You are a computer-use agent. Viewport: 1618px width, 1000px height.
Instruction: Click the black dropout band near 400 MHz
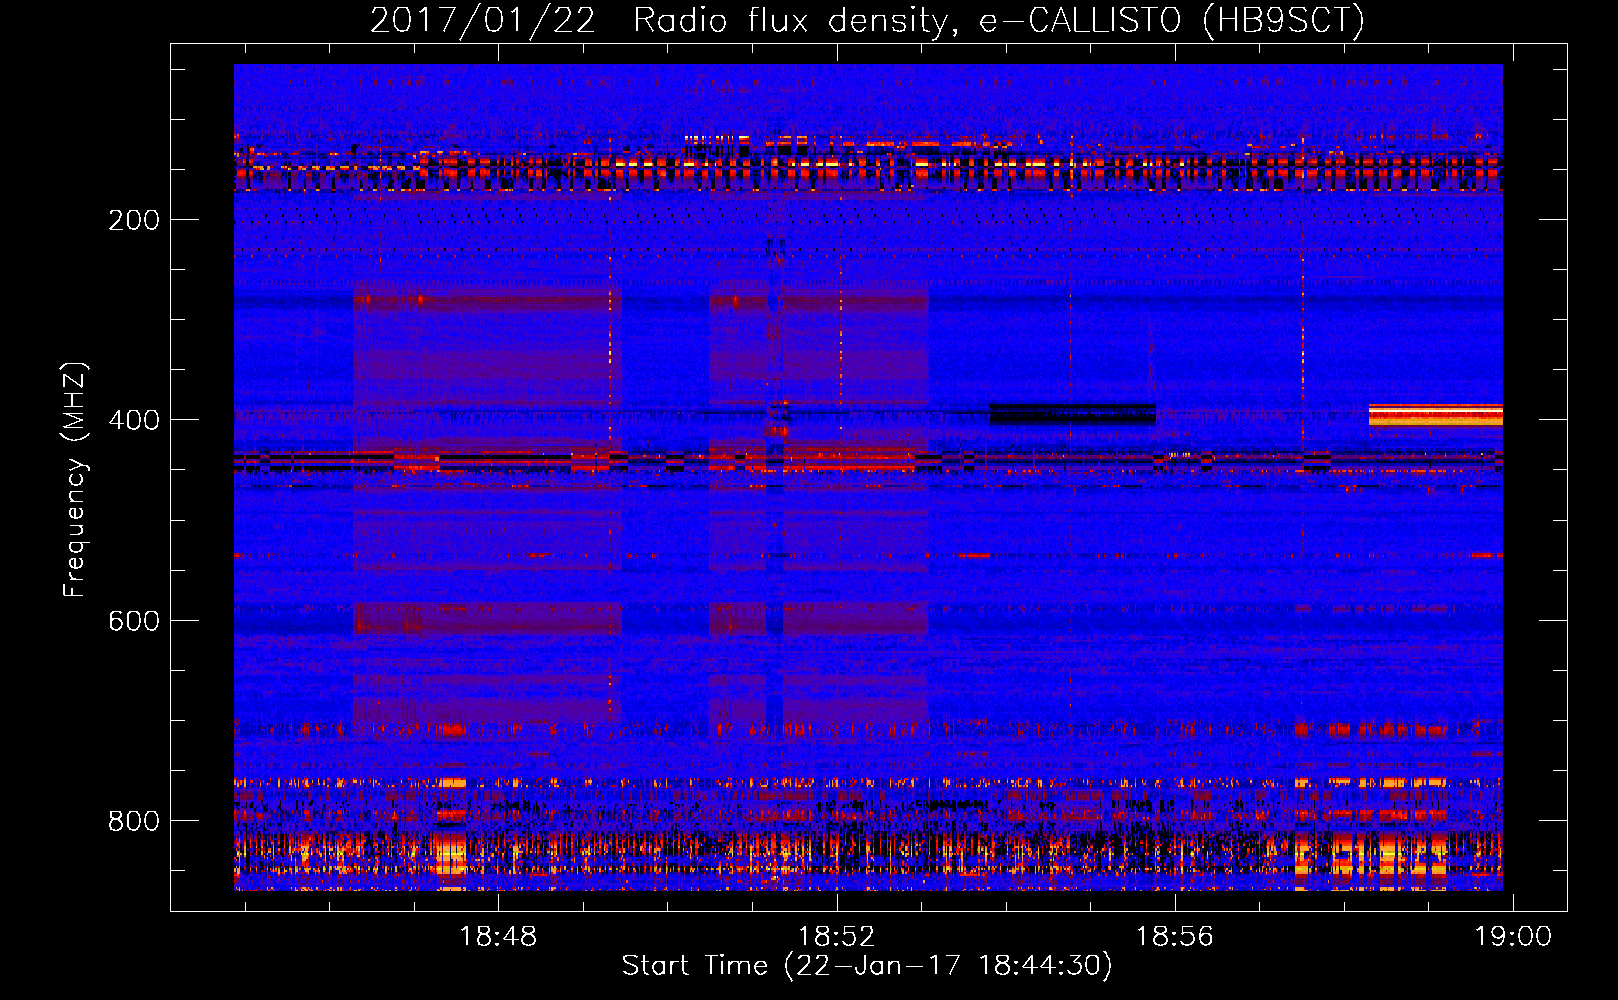1073,414
